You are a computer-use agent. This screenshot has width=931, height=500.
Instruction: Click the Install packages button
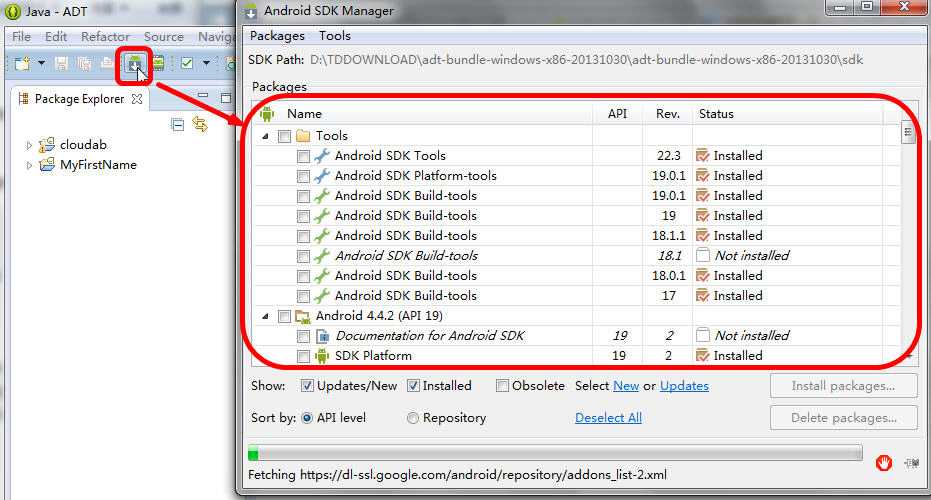[843, 386]
